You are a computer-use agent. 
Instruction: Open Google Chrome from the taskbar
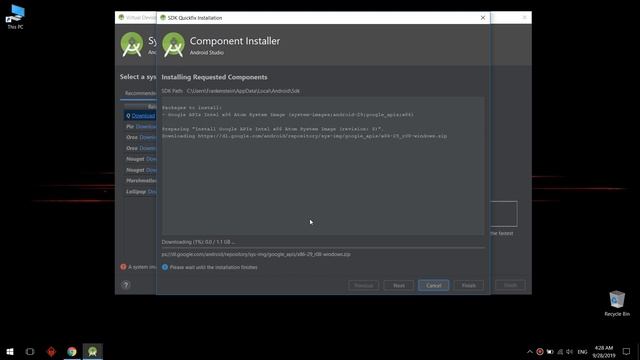pyautogui.click(x=72, y=351)
